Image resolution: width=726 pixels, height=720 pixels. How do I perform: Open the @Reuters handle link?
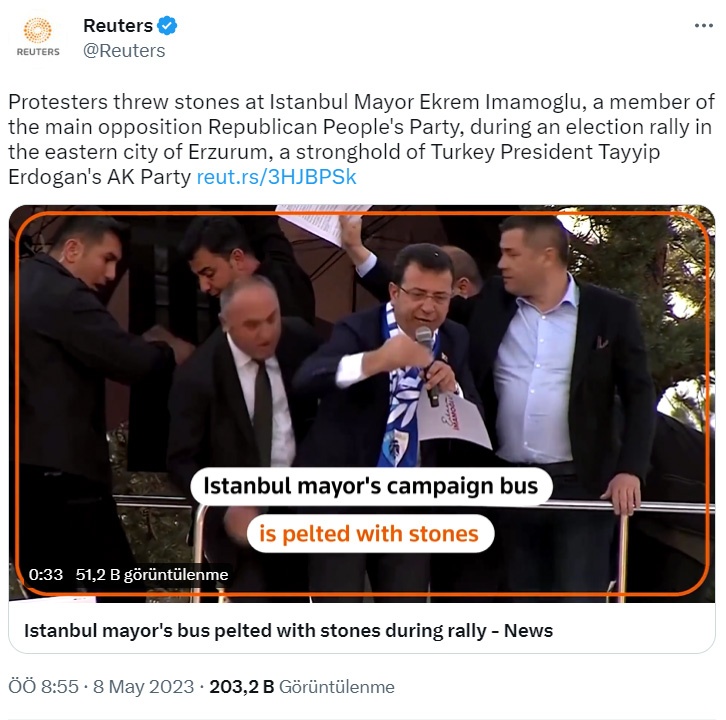click(x=124, y=50)
